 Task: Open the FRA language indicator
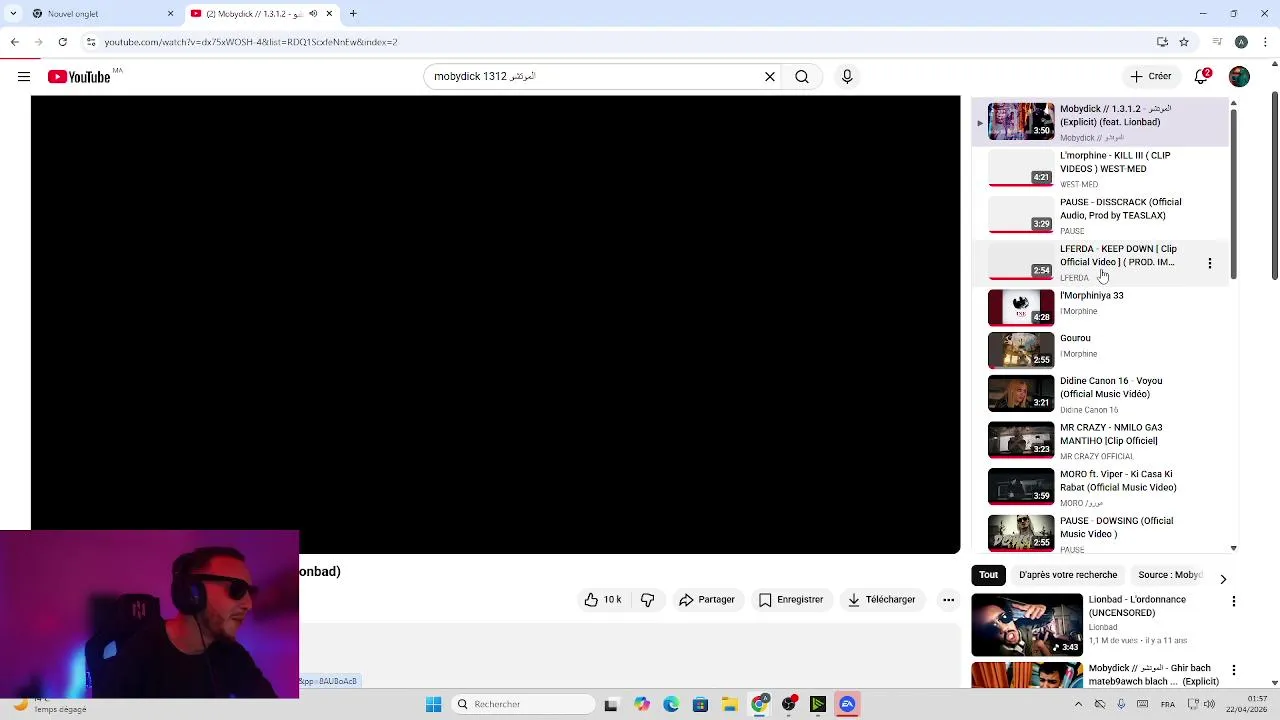(1168, 705)
